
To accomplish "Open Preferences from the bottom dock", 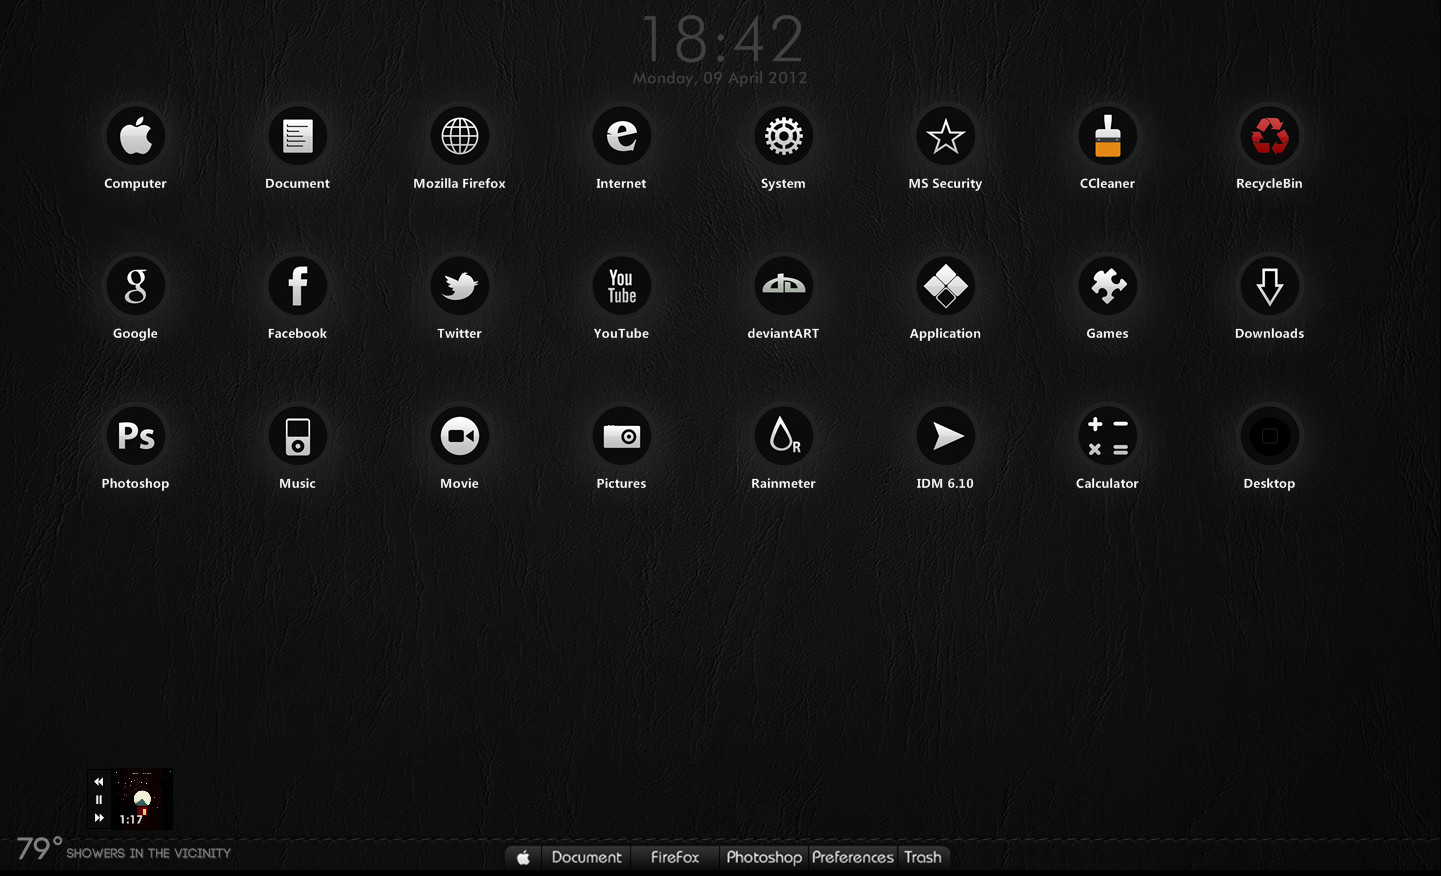I will tap(852, 857).
